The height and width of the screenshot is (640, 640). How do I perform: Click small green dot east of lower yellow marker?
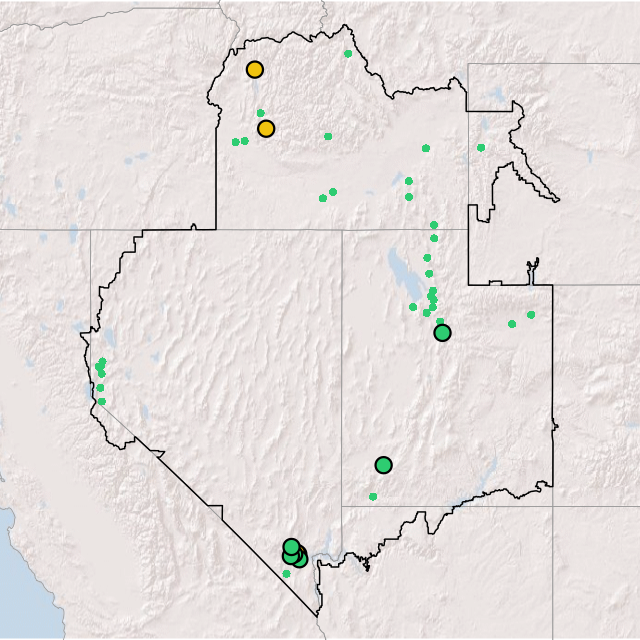[x=328, y=136]
